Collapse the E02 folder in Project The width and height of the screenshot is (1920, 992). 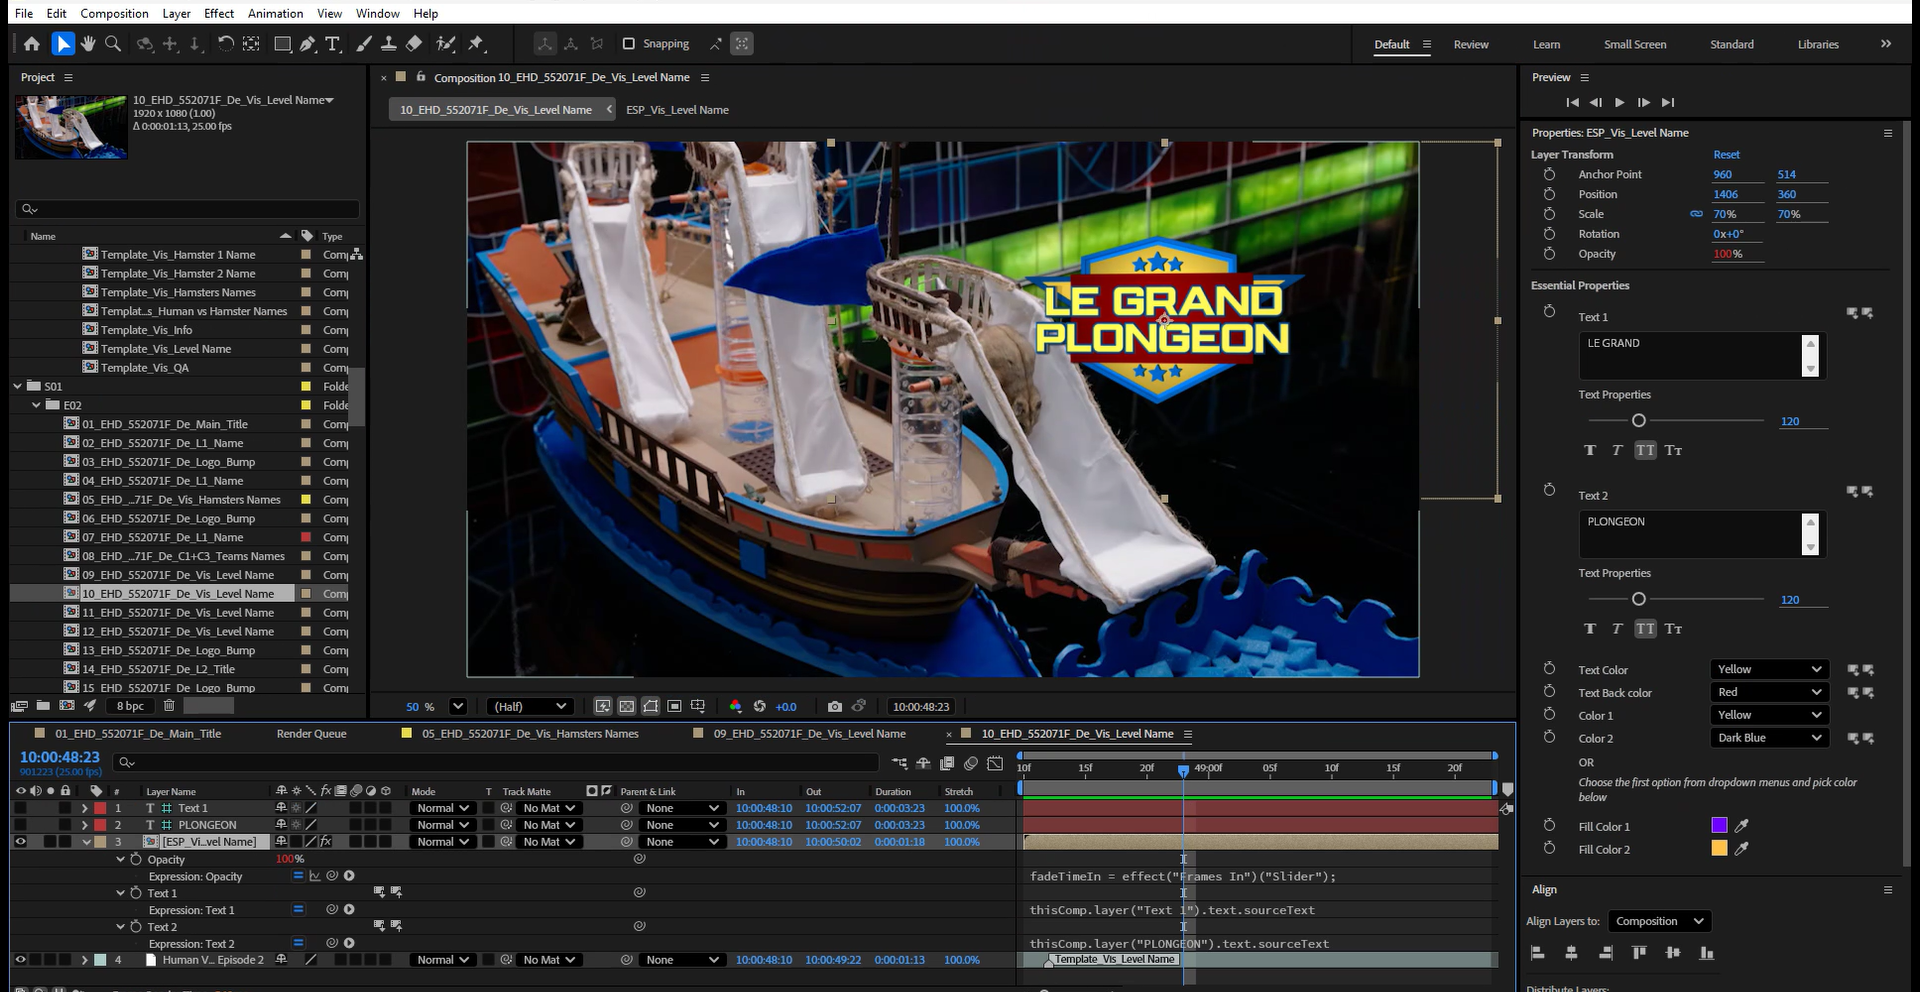(37, 405)
